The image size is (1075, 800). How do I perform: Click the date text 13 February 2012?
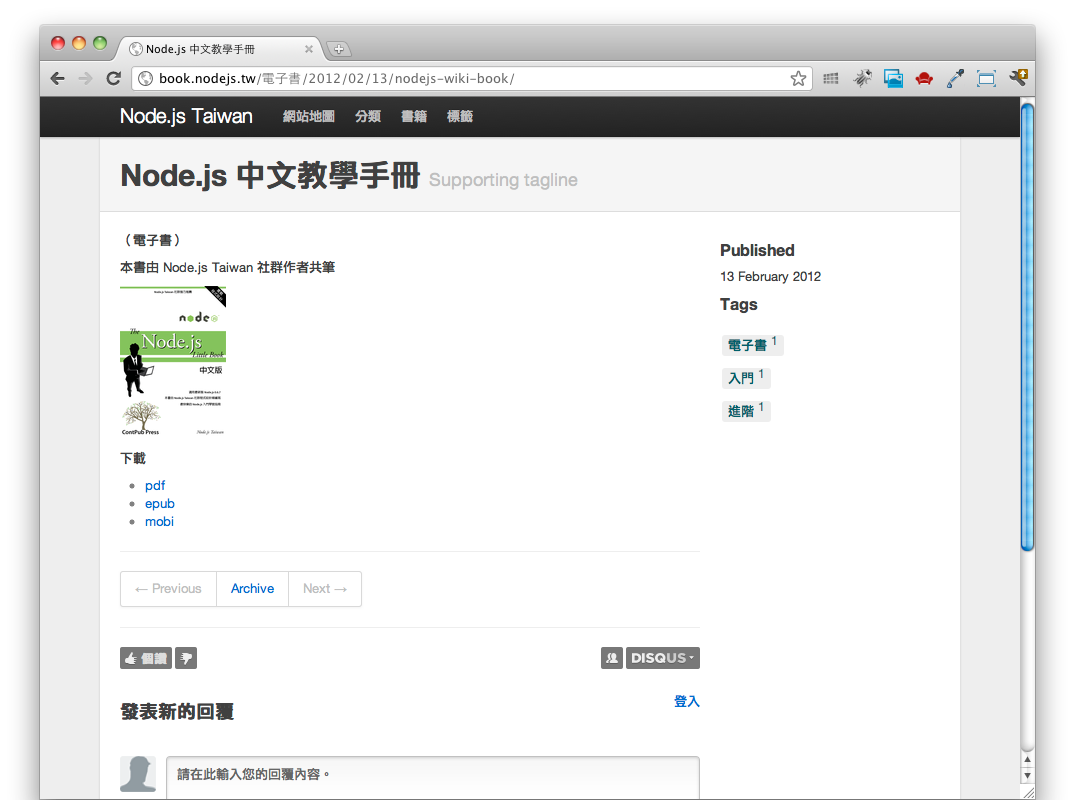point(770,276)
